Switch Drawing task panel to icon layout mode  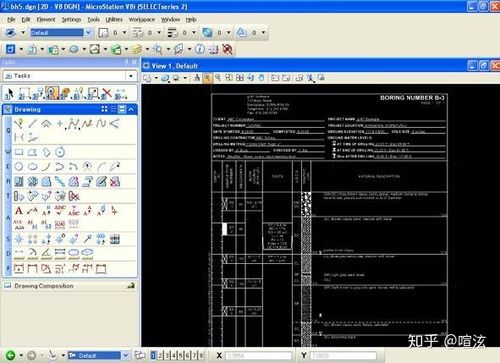104,109
